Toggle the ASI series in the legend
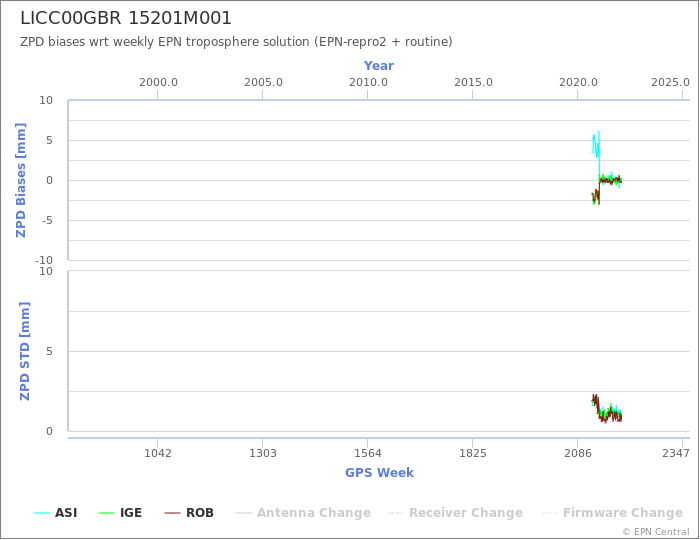 [55, 513]
